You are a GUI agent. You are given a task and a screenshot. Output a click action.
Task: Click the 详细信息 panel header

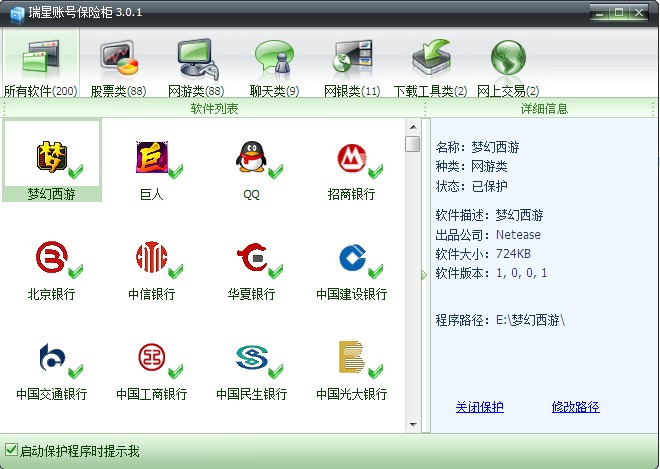point(544,109)
